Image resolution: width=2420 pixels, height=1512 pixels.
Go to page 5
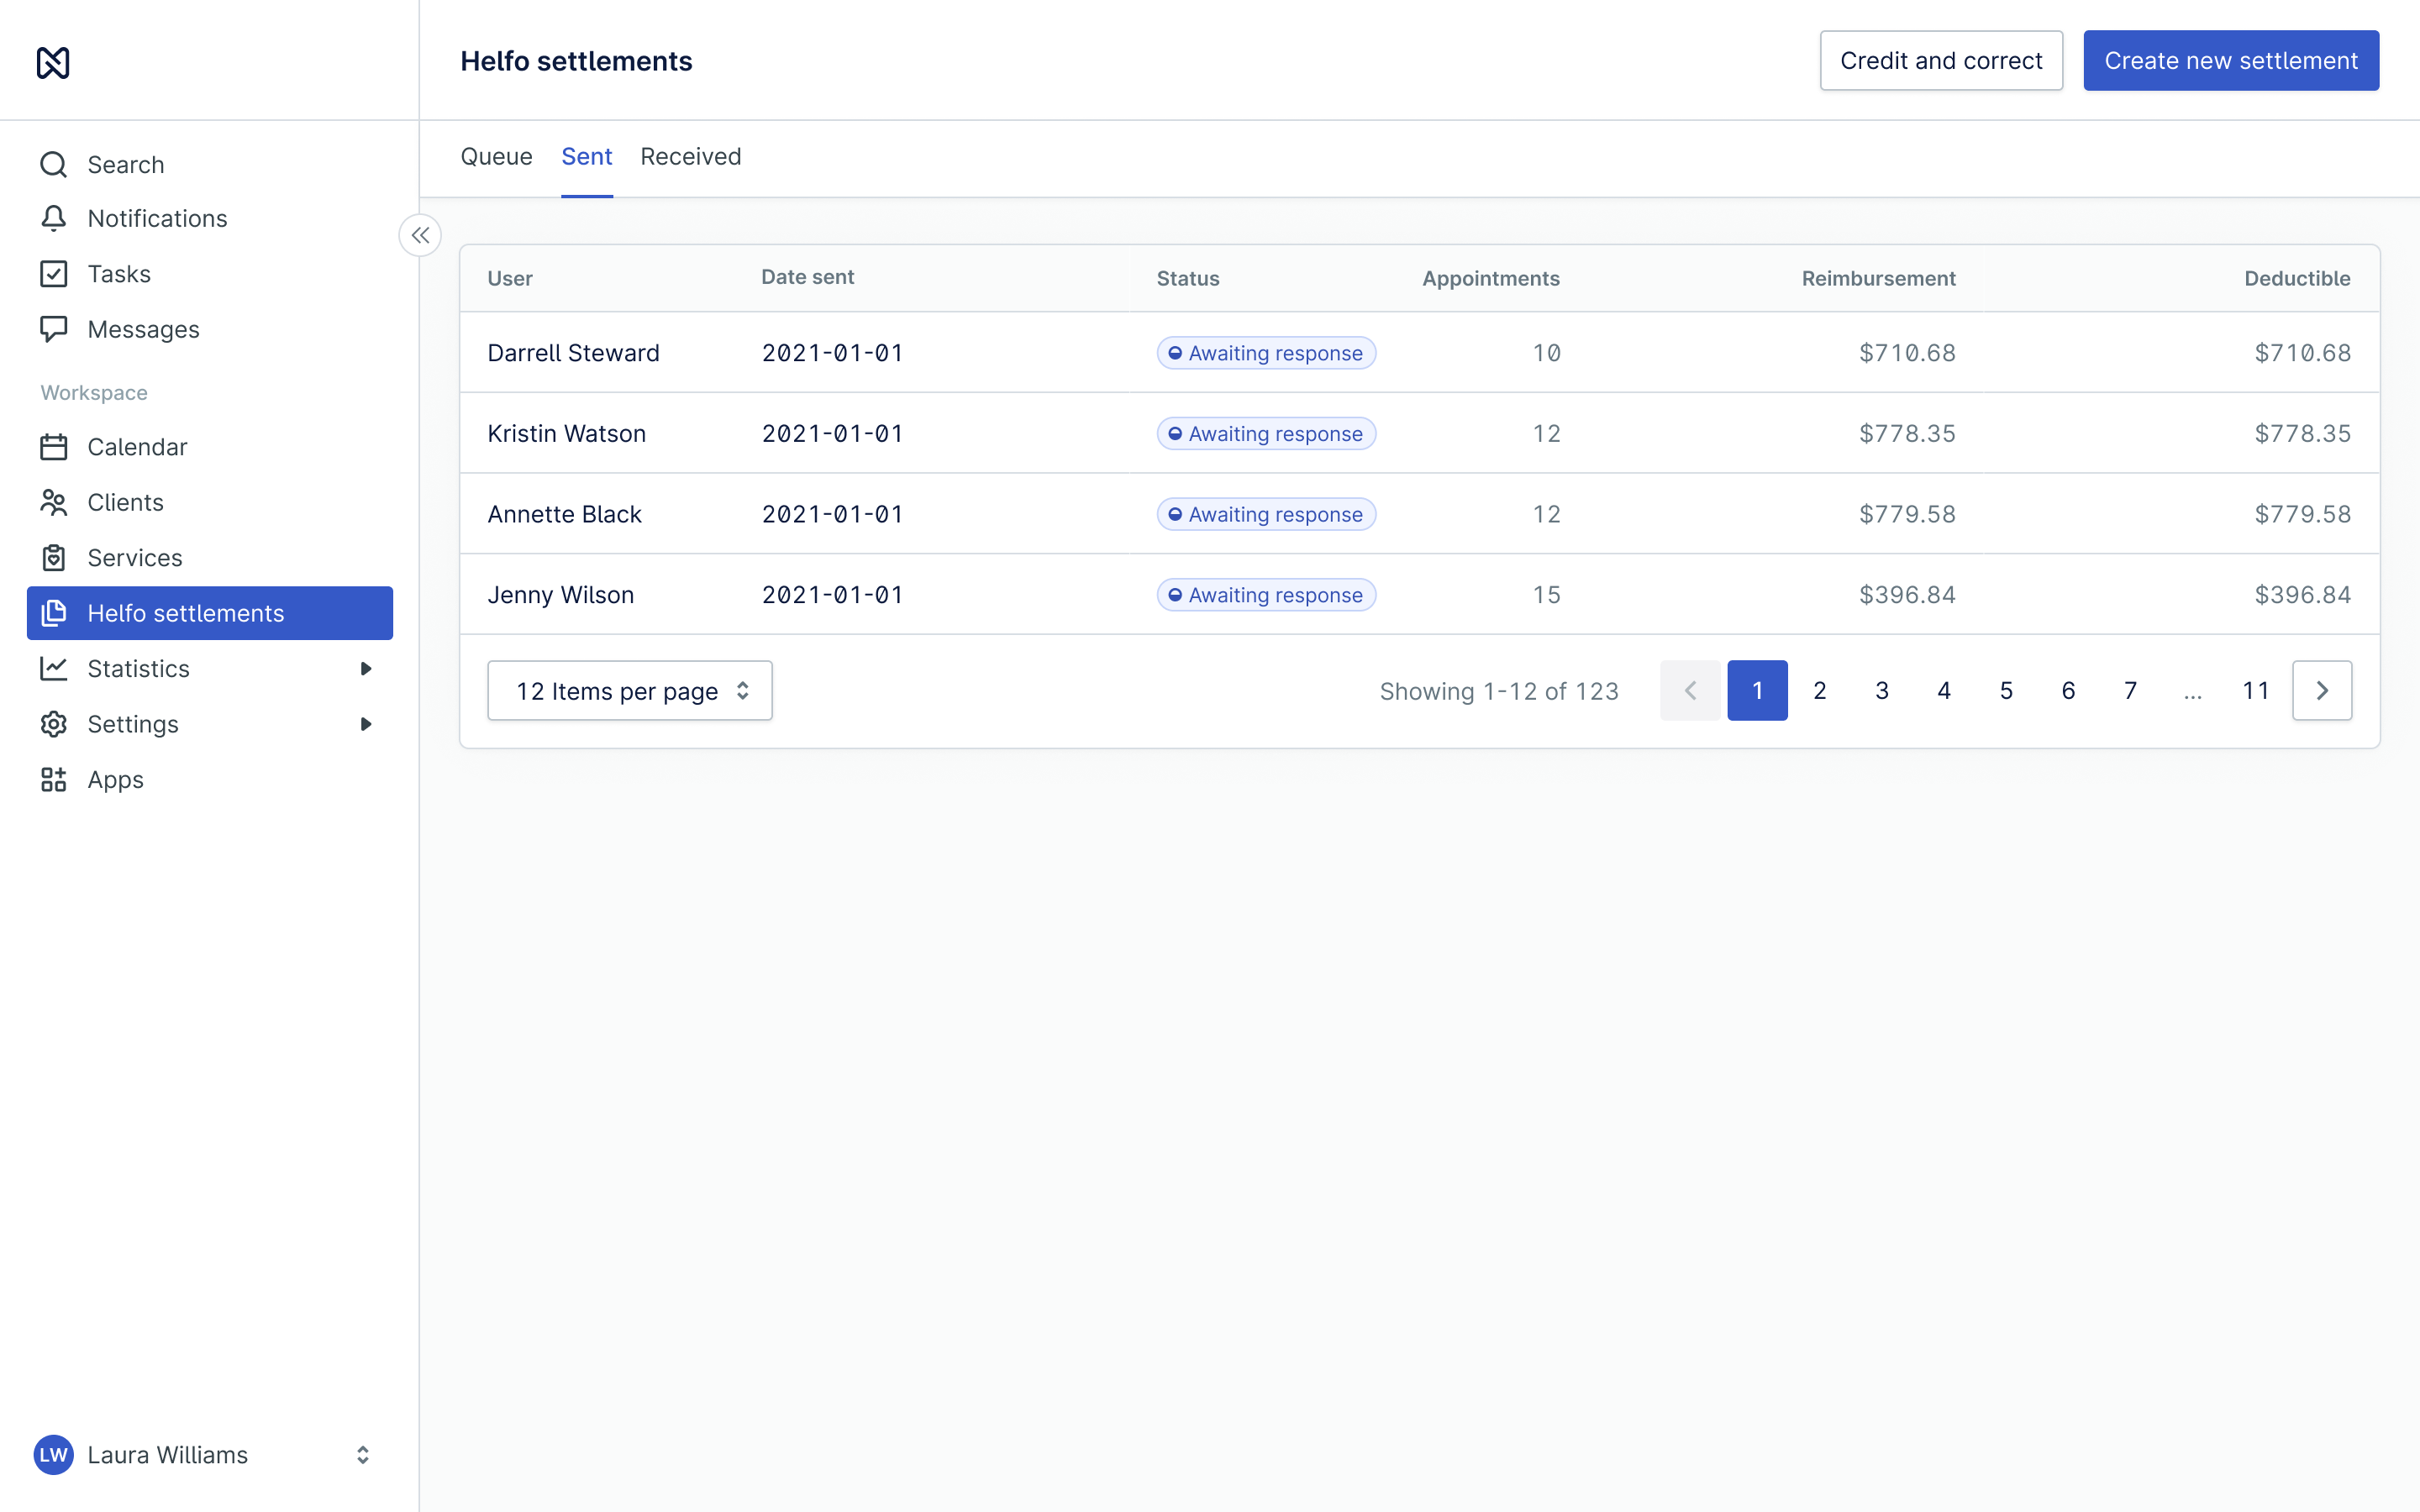point(2006,690)
